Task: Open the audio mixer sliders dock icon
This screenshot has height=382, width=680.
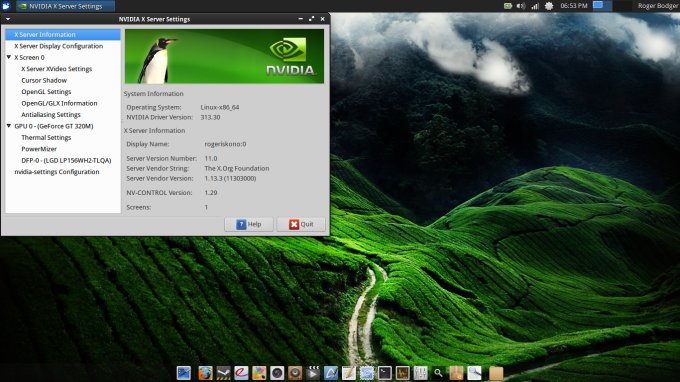Action: click(x=420, y=372)
